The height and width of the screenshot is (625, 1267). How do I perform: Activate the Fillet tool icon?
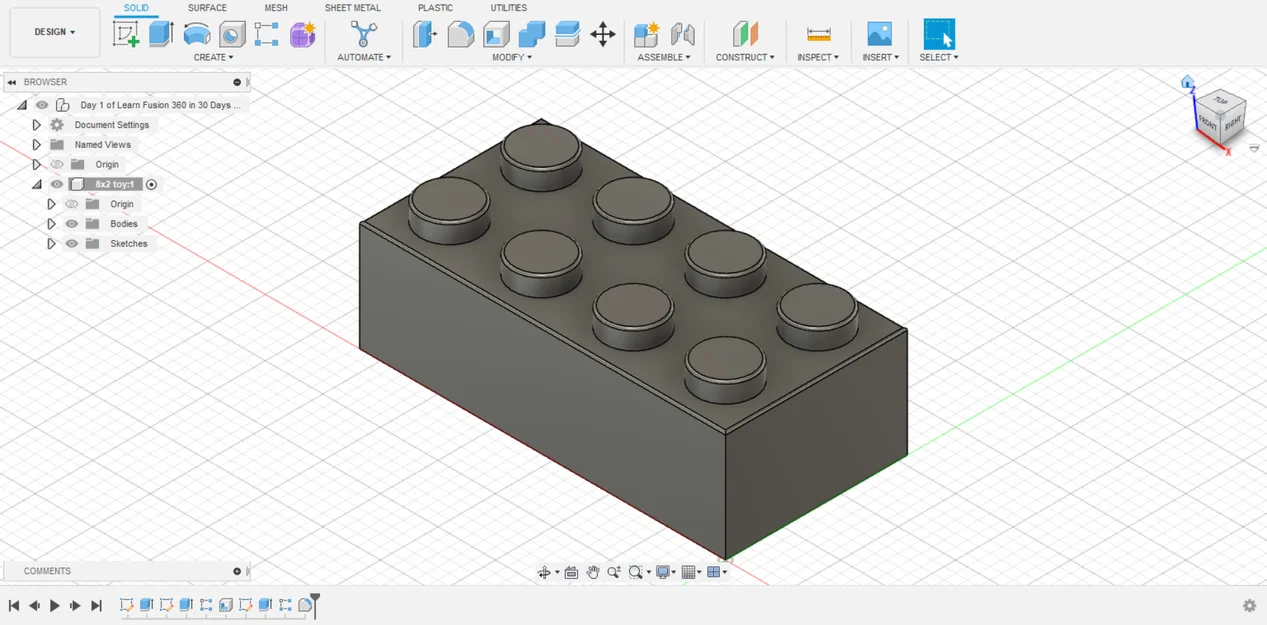(x=460, y=33)
